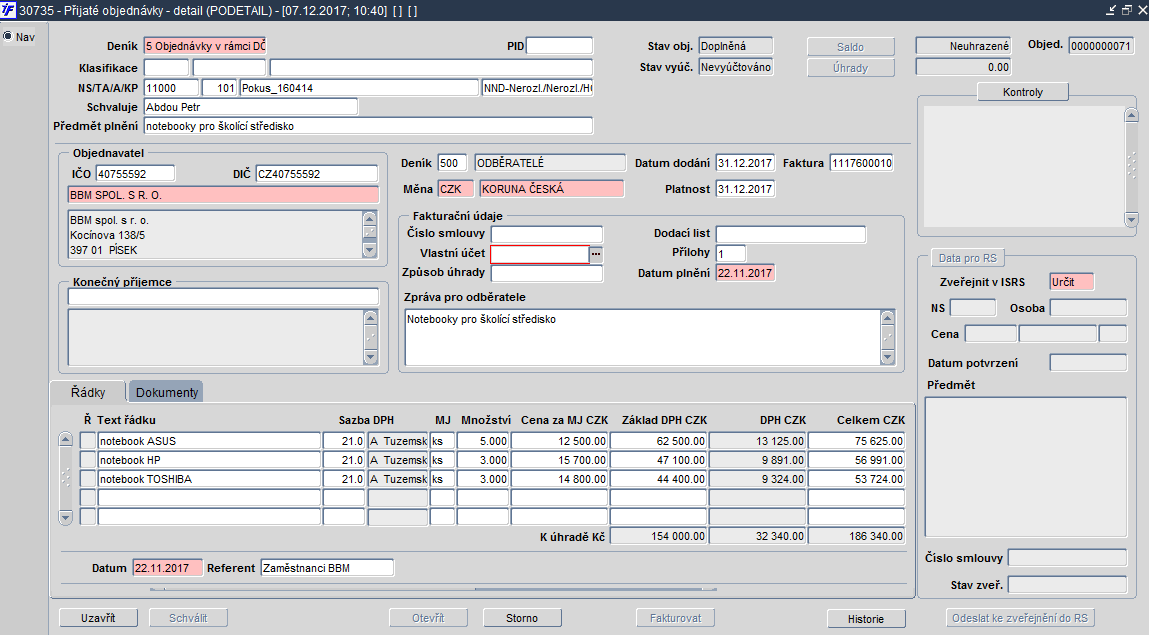1149x635 pixels.
Task: Click the Historie button
Action: (865, 618)
